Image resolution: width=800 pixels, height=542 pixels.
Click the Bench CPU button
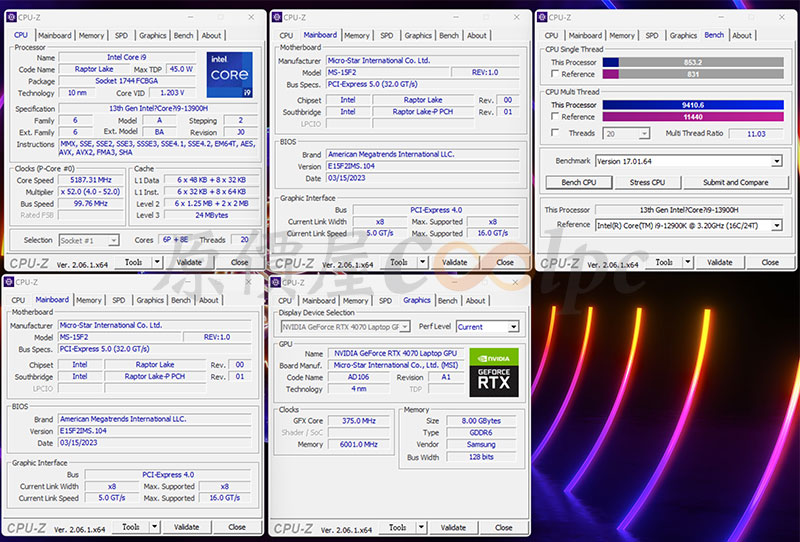click(x=579, y=182)
